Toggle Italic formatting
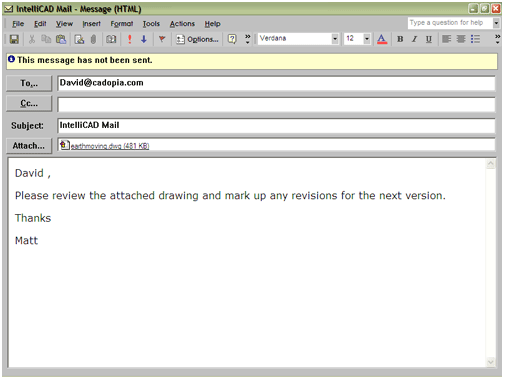Viewport: 505px width, 379px height. pos(414,39)
